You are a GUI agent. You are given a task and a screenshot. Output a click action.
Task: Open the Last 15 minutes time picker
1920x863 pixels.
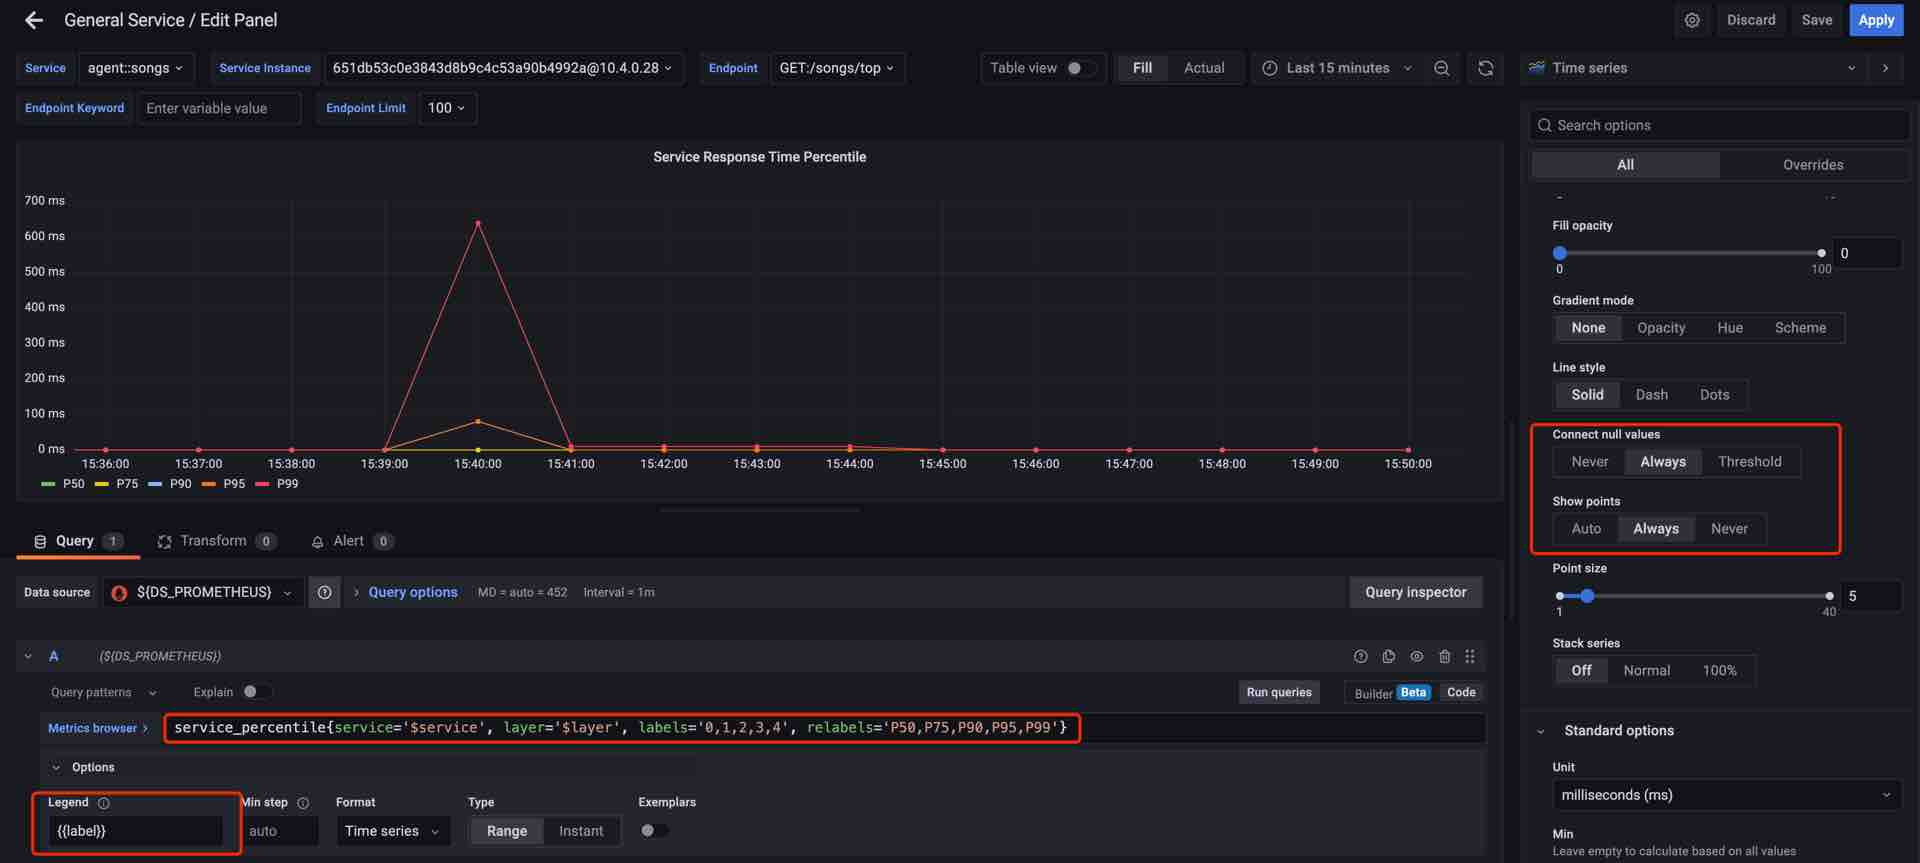point(1337,68)
